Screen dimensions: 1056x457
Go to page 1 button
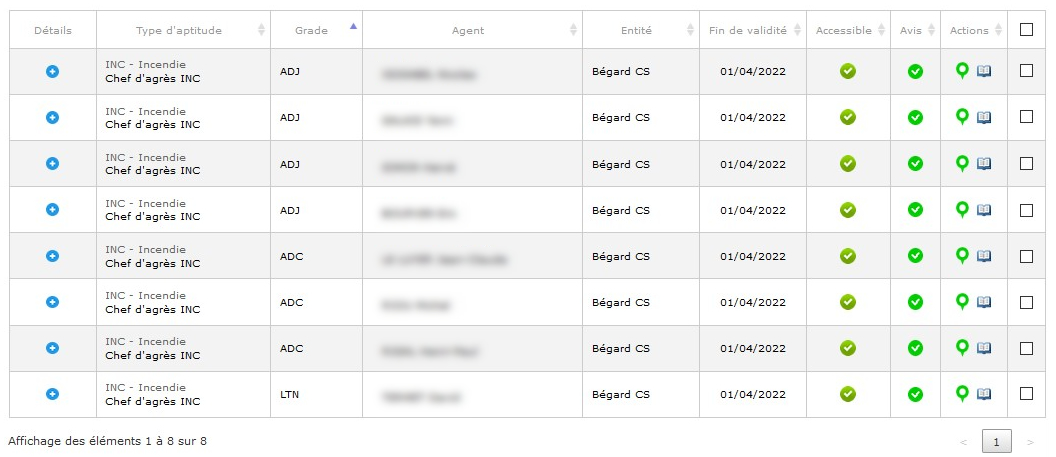pyautogui.click(x=997, y=442)
